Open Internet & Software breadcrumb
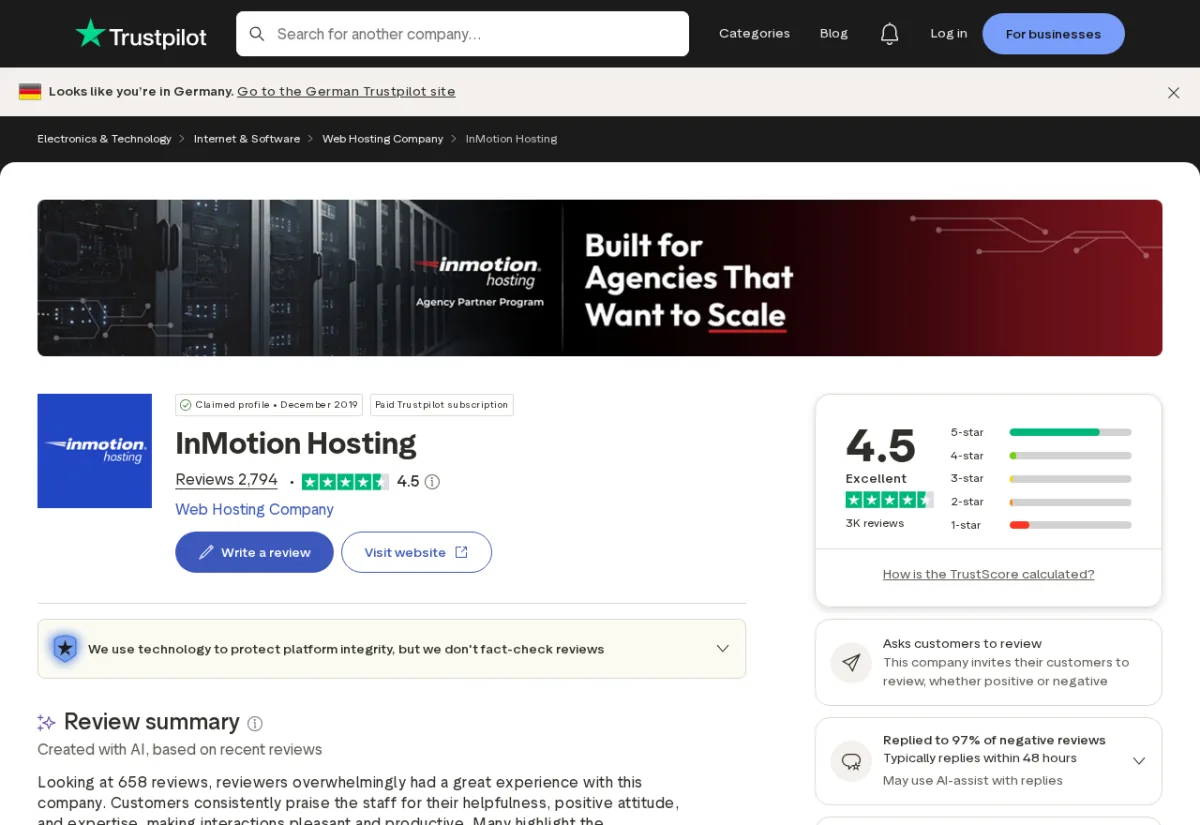Image resolution: width=1200 pixels, height=825 pixels. click(x=247, y=139)
